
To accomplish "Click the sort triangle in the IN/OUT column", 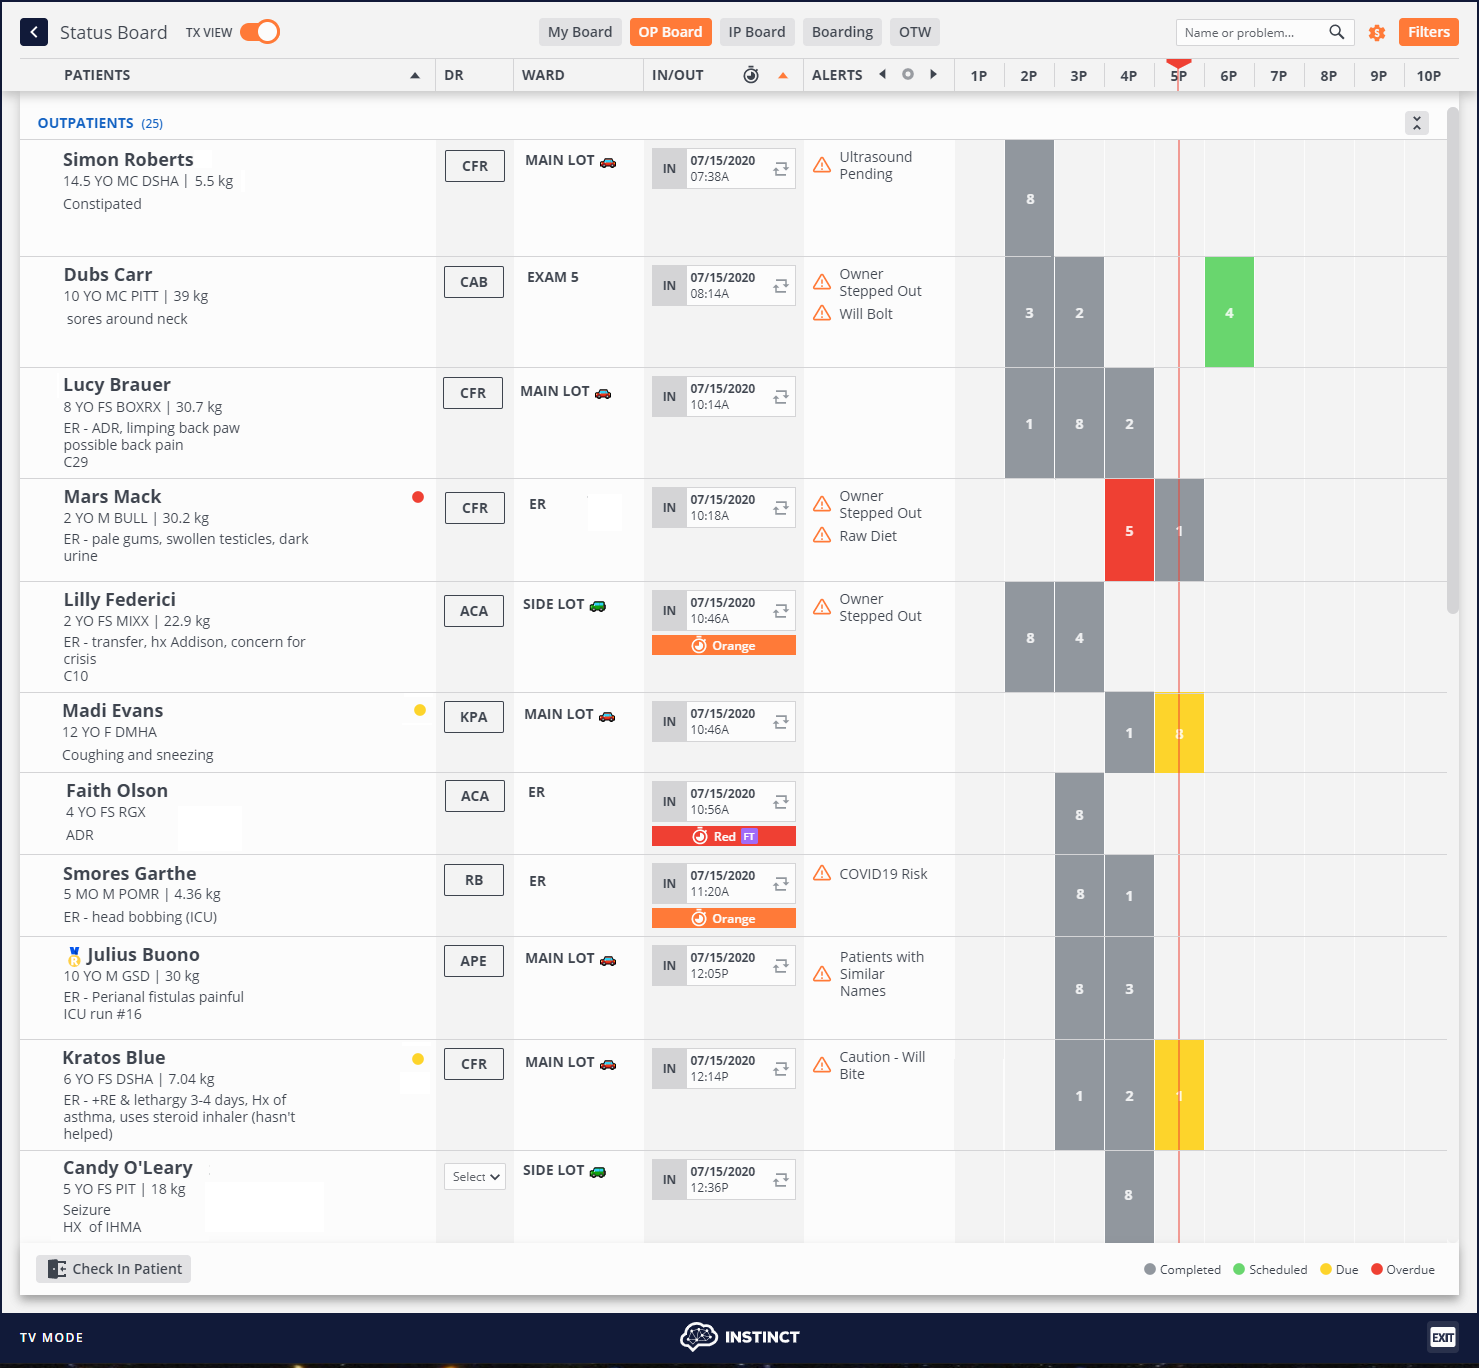I will coord(783,74).
